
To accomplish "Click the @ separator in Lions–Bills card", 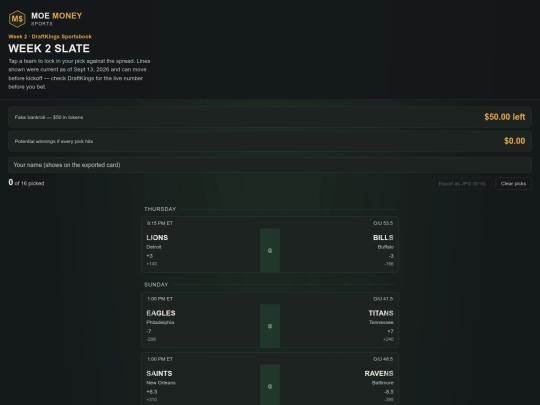I will [x=270, y=251].
